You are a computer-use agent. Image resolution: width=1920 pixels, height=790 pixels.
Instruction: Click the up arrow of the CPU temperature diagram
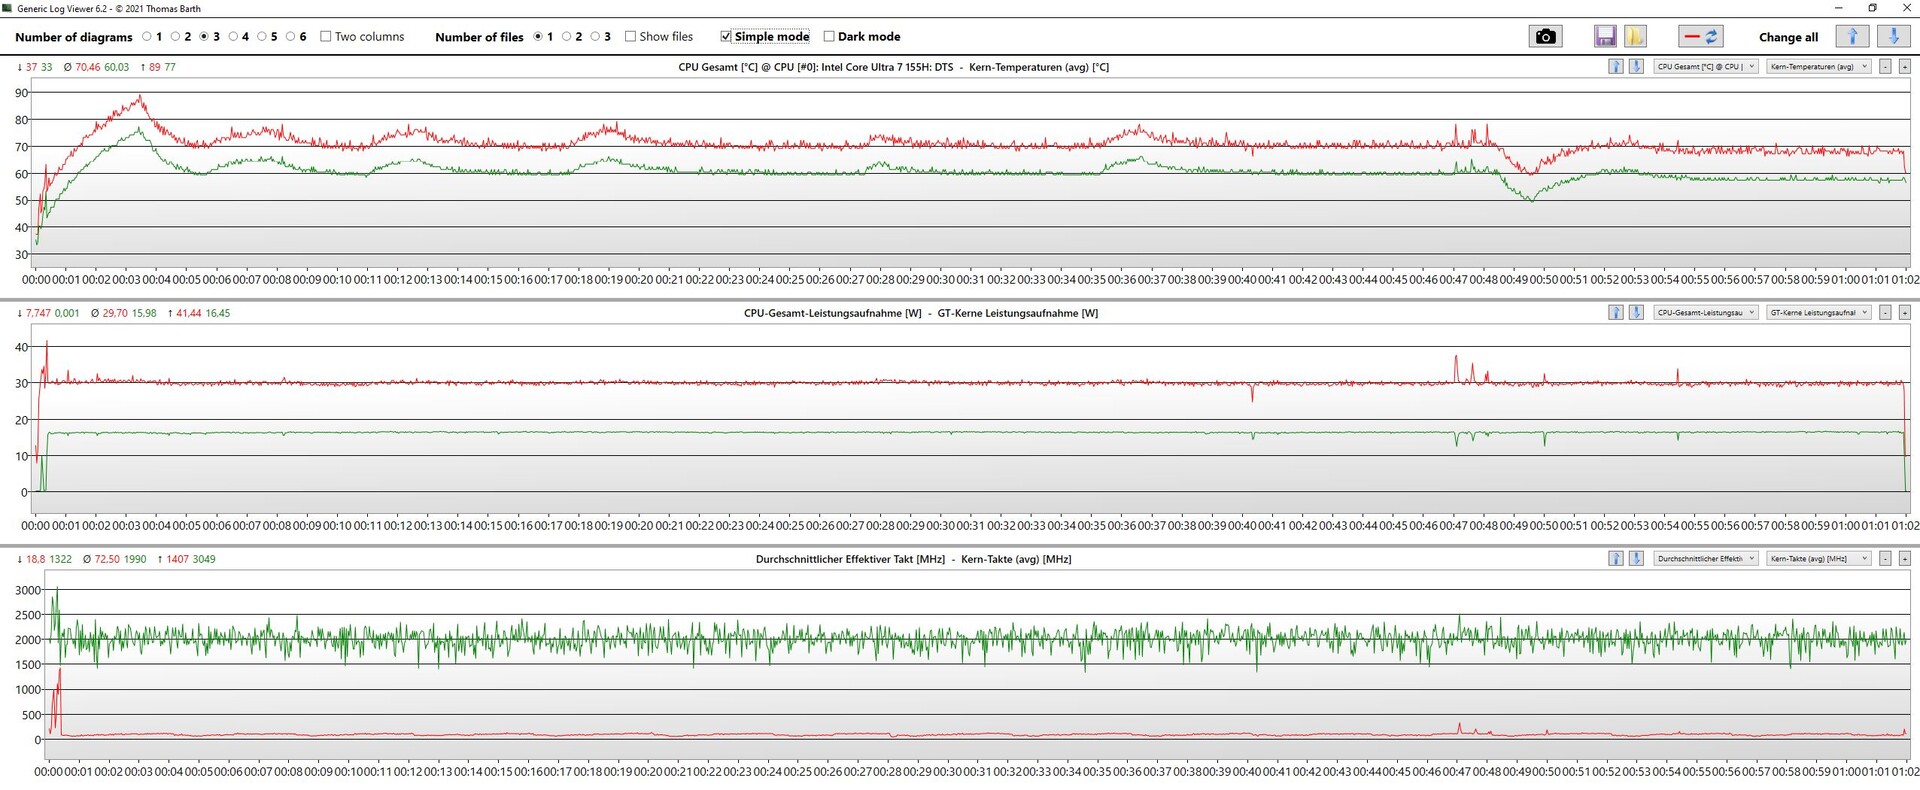click(1616, 67)
